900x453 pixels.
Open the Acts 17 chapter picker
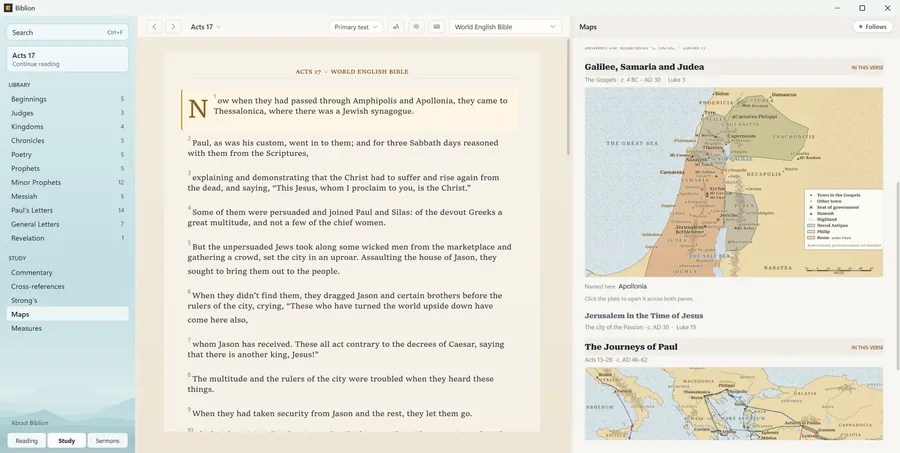pyautogui.click(x=205, y=26)
